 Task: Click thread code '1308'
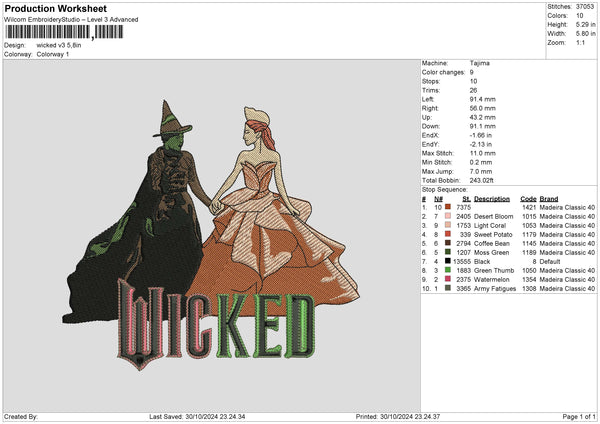[x=529, y=289]
